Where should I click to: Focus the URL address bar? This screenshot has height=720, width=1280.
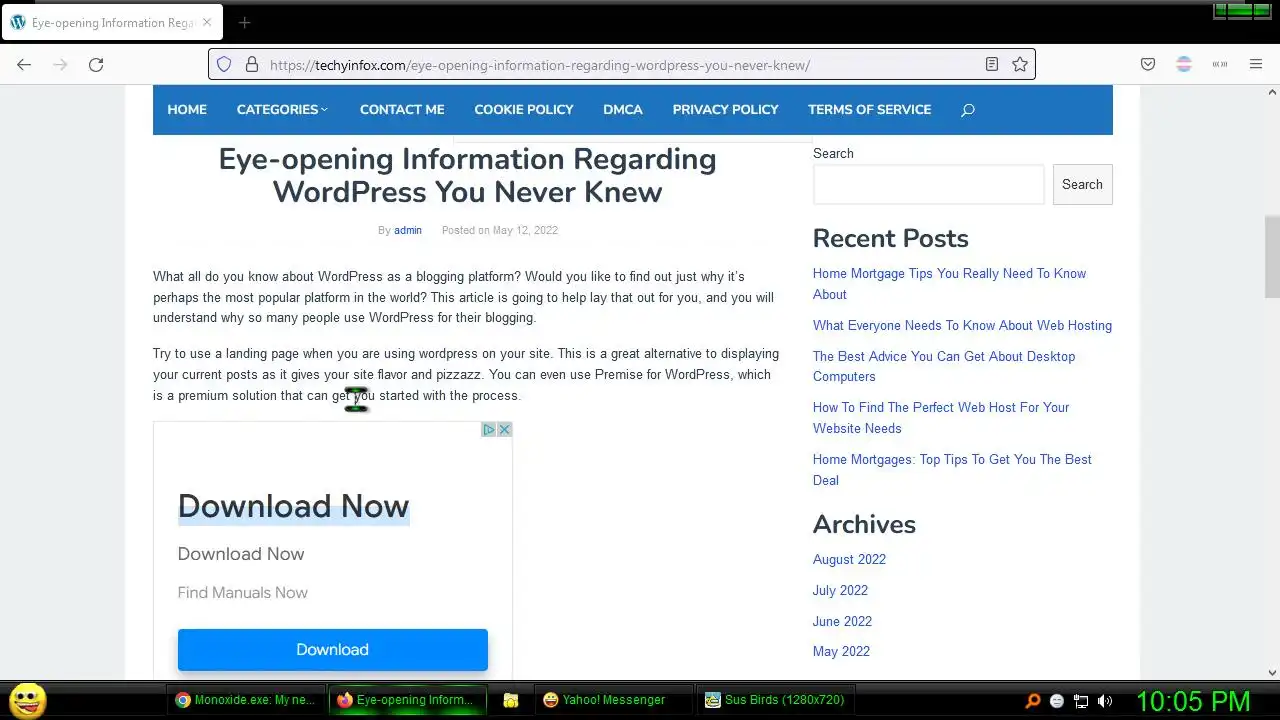pyautogui.click(x=620, y=65)
